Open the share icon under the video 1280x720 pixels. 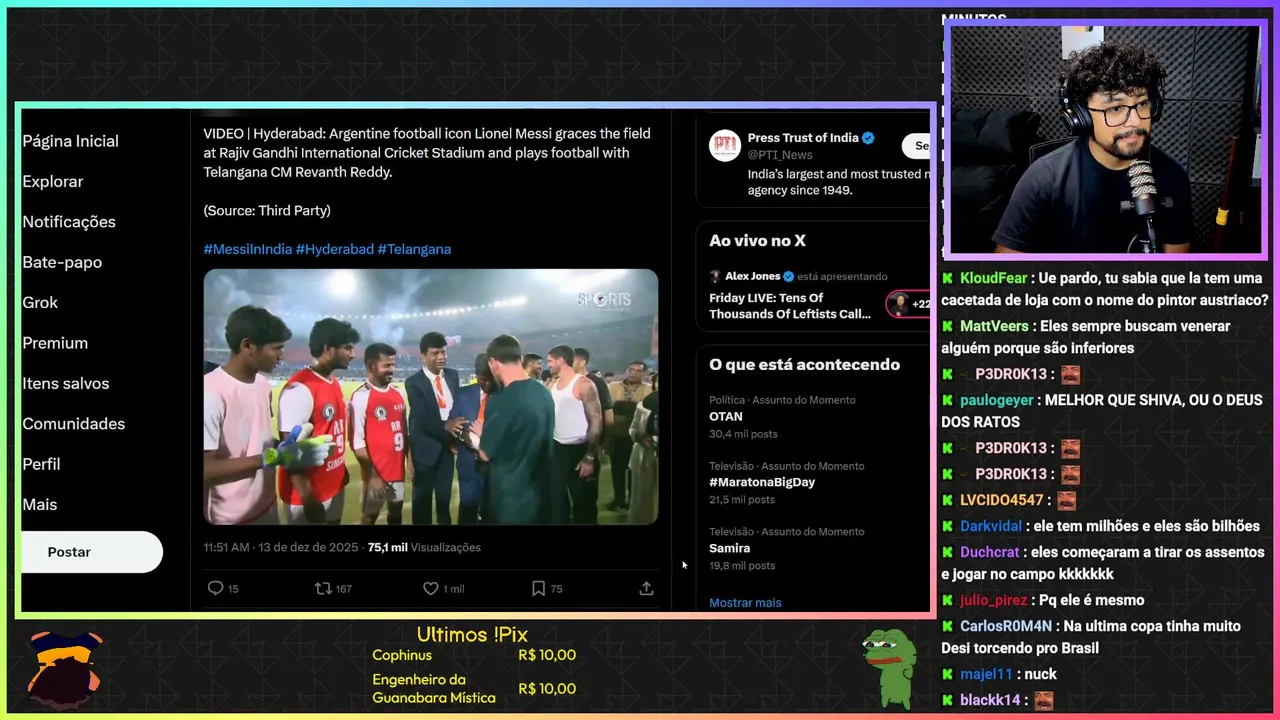[x=646, y=589]
